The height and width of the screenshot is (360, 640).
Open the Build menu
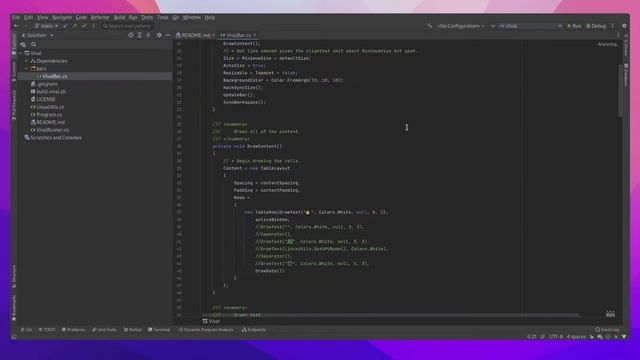coord(119,18)
